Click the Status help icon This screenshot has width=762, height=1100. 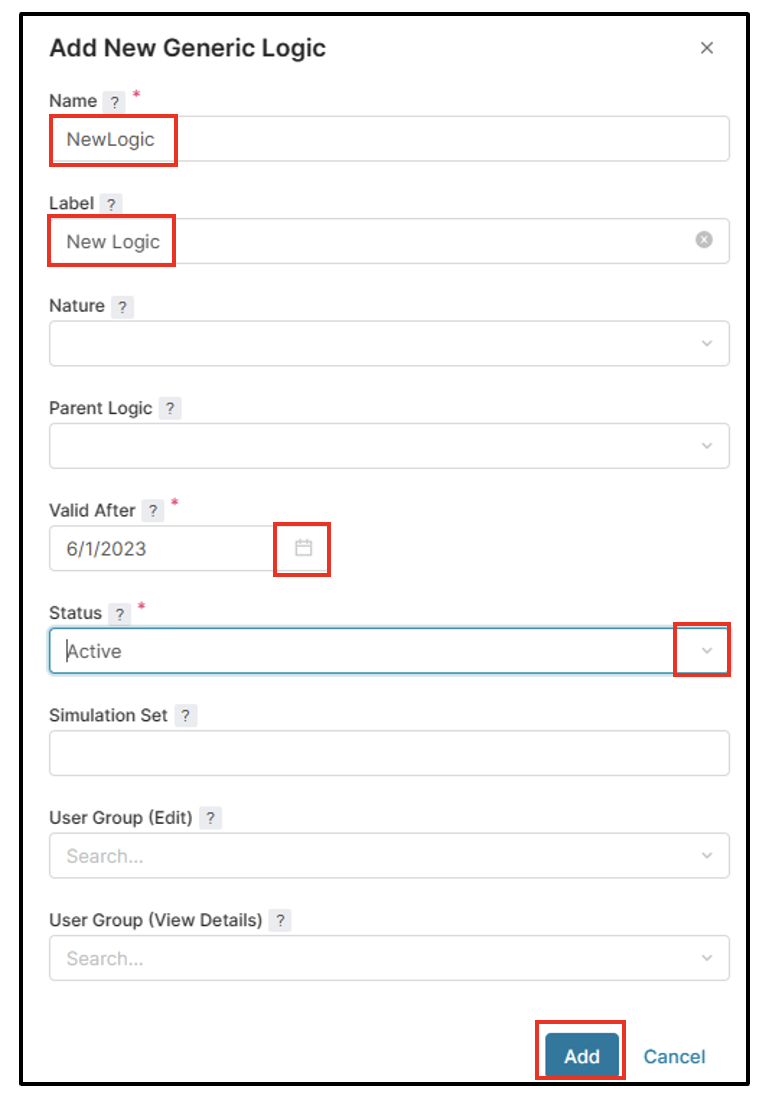[x=120, y=614]
